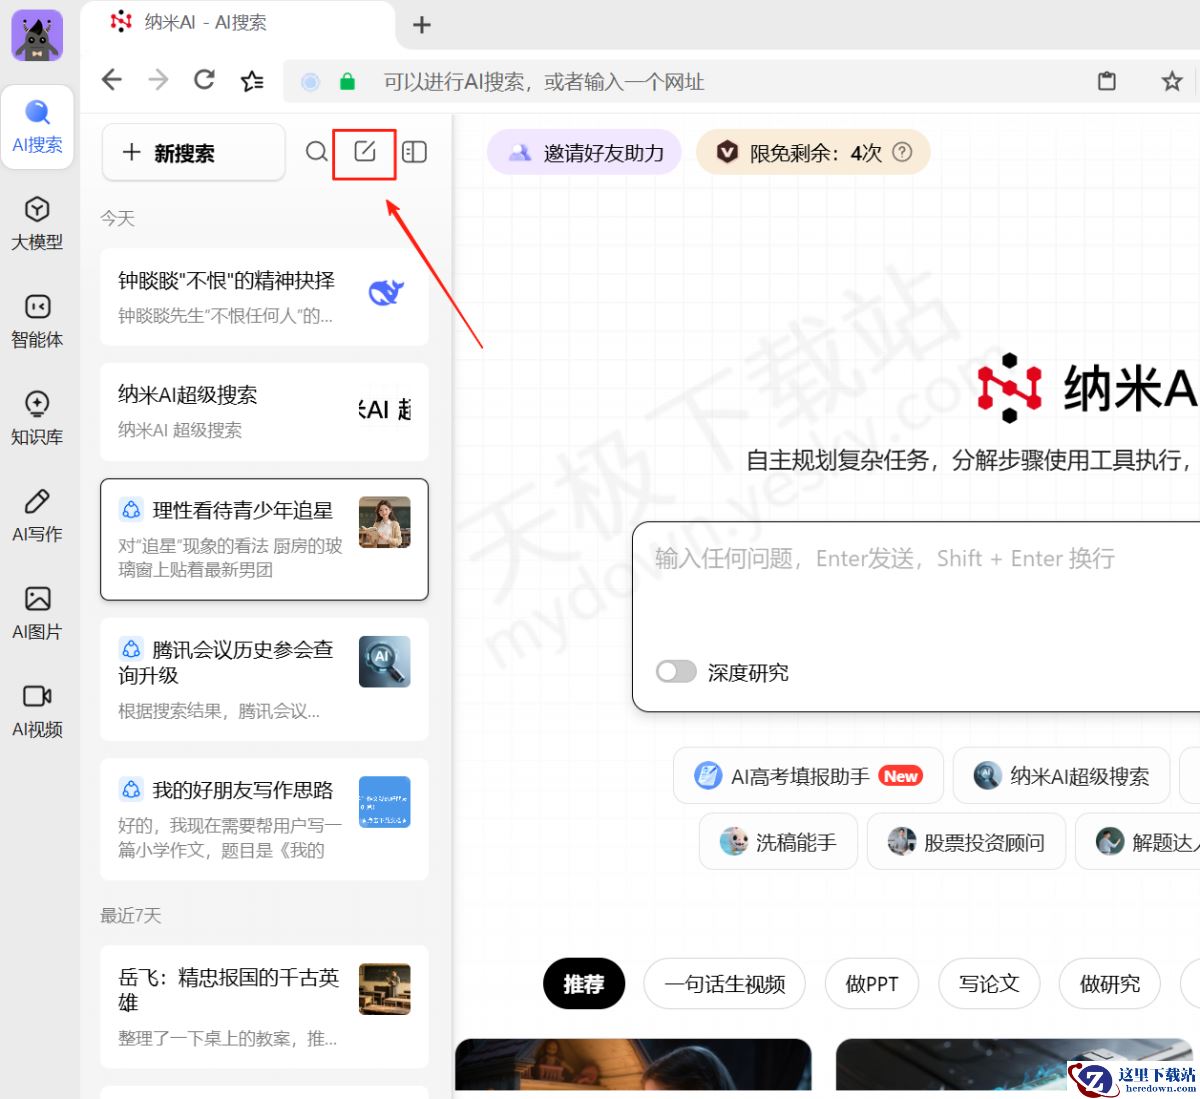Viewport: 1200px width, 1099px height.
Task: Select the 做研究 category tab
Action: click(x=1110, y=984)
